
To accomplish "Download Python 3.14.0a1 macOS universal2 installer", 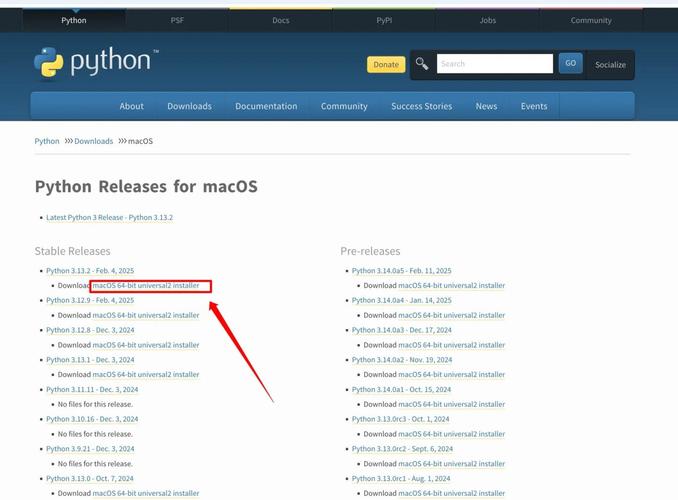I will pos(451,404).
